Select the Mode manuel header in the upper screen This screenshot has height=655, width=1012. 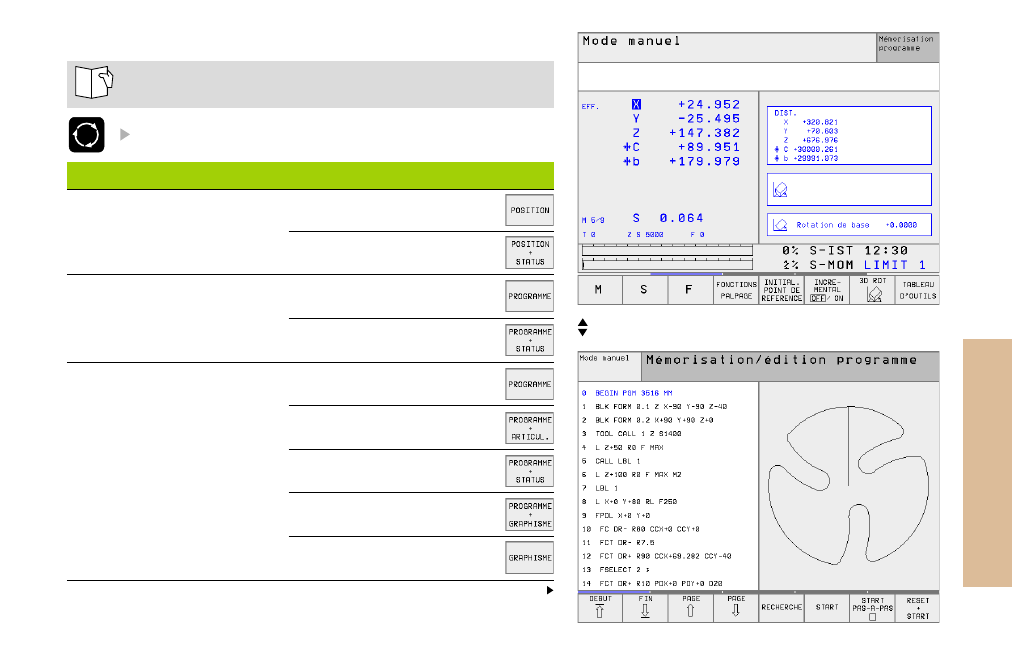[727, 47]
